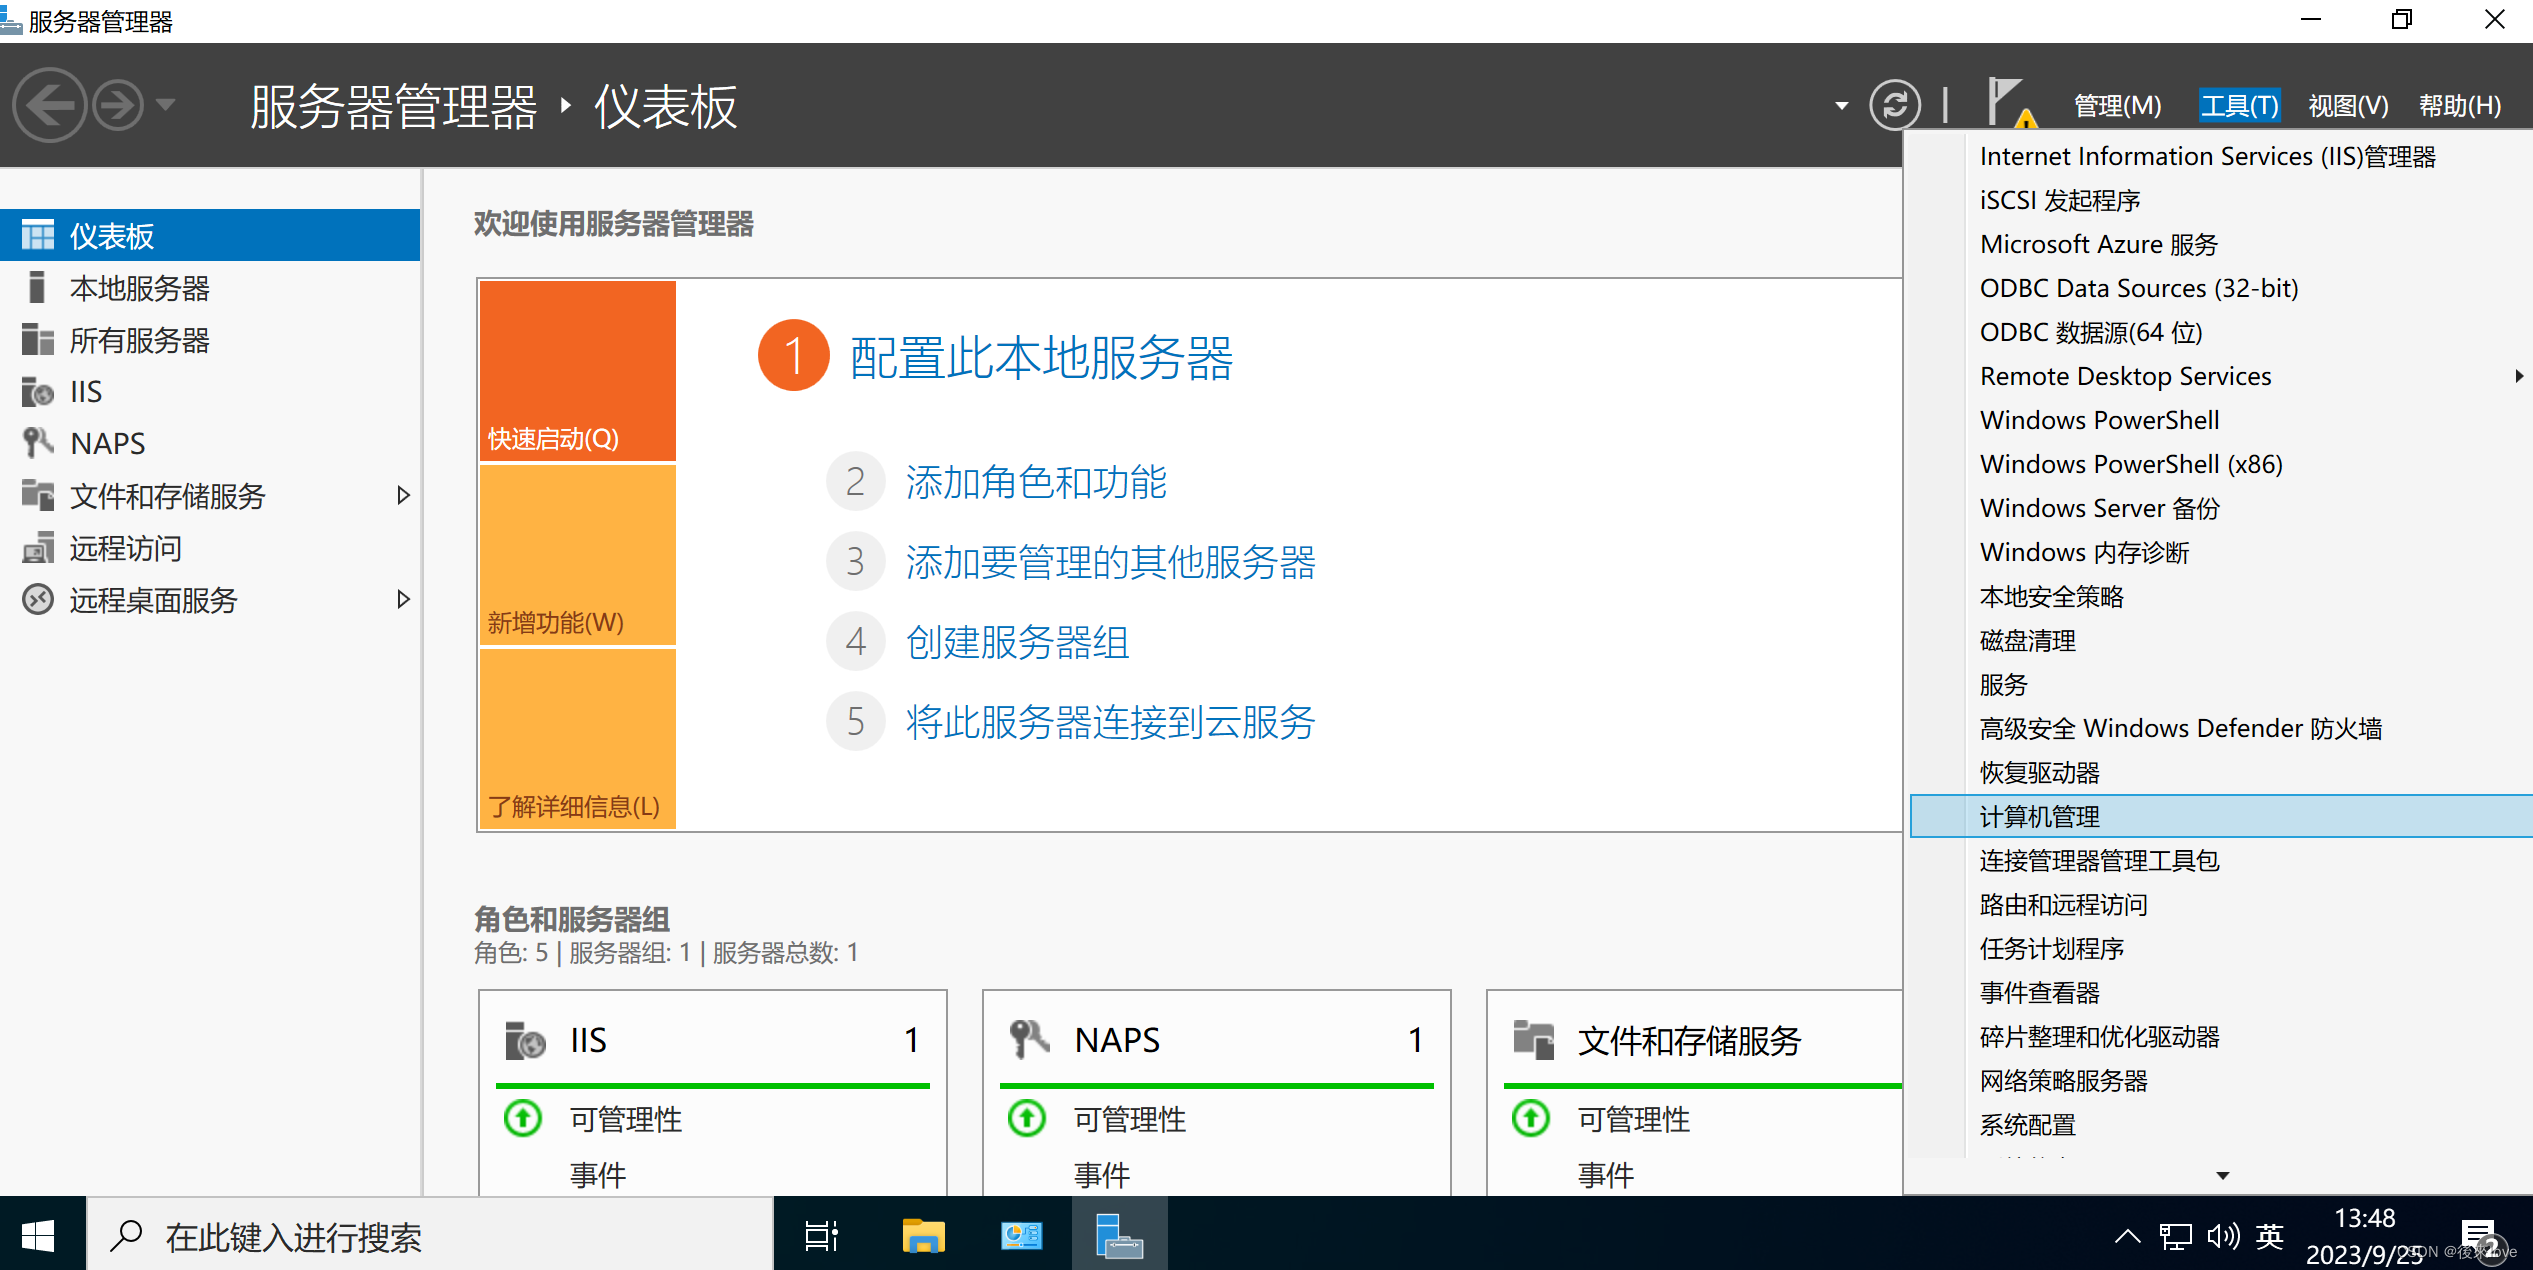Click the IIS sidebar icon
This screenshot has height=1270, width=2533.
(x=37, y=392)
